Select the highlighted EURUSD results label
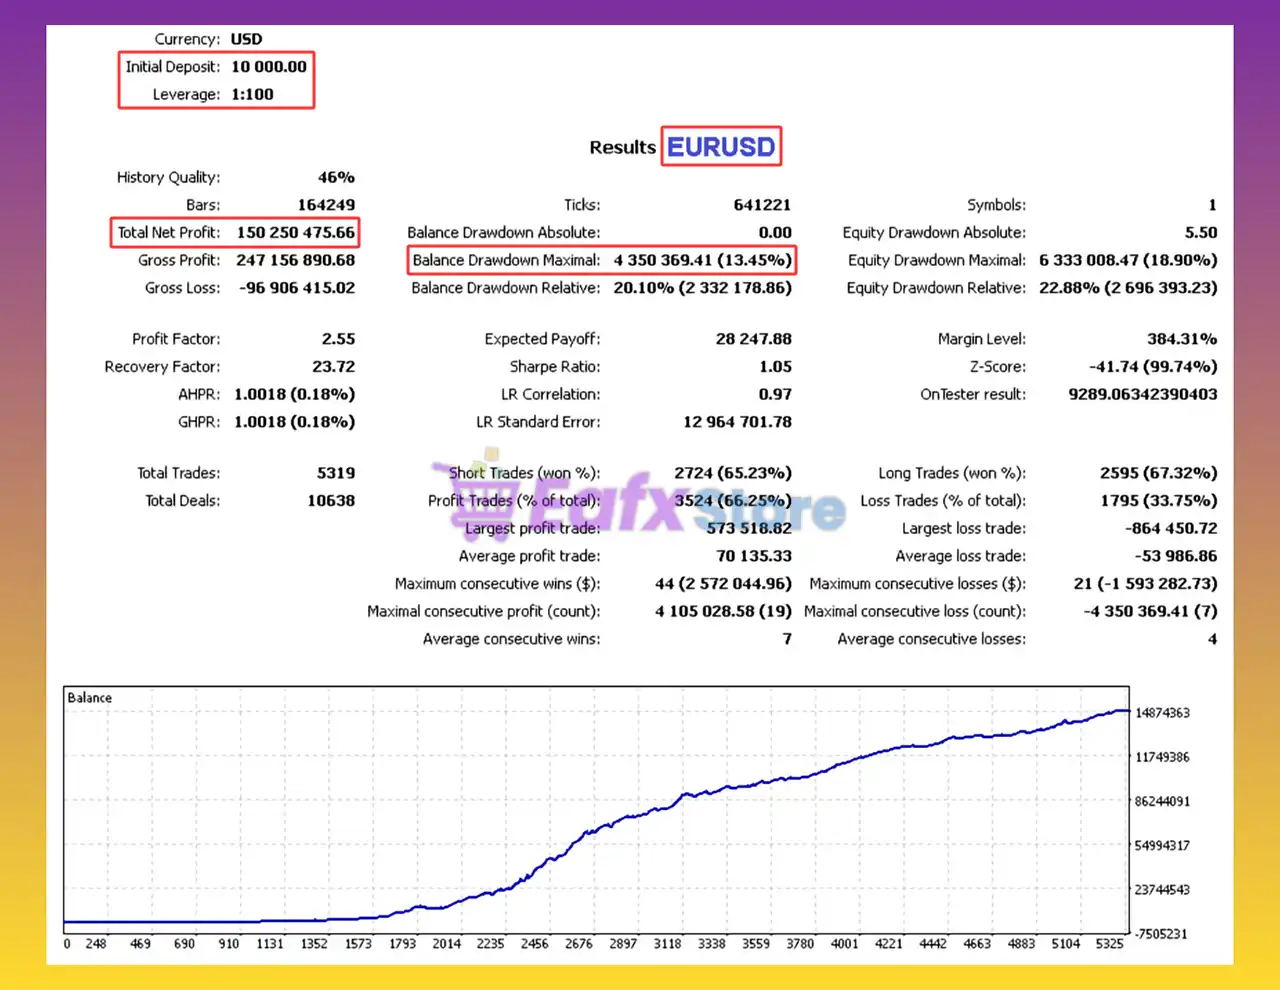The image size is (1280, 990). pyautogui.click(x=721, y=146)
